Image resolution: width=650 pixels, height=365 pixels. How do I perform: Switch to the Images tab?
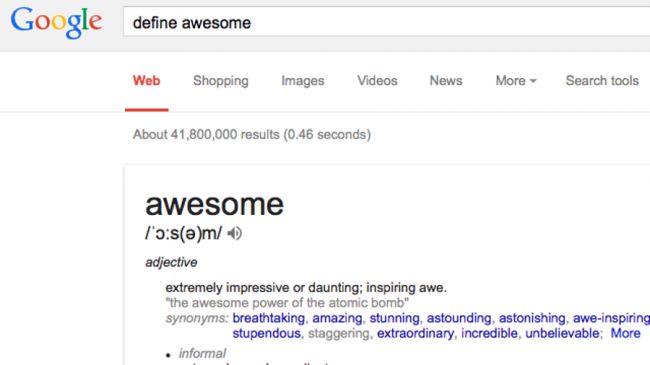tap(303, 80)
